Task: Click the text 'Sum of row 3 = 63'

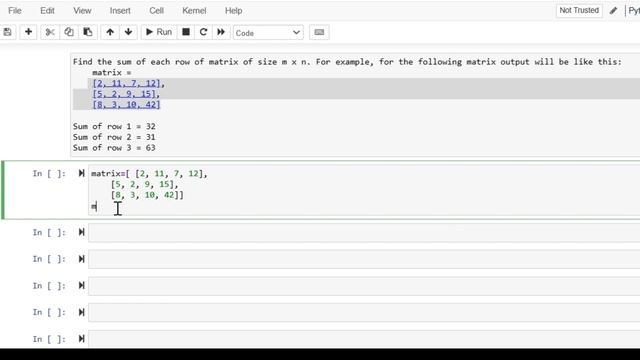Action: (114, 148)
